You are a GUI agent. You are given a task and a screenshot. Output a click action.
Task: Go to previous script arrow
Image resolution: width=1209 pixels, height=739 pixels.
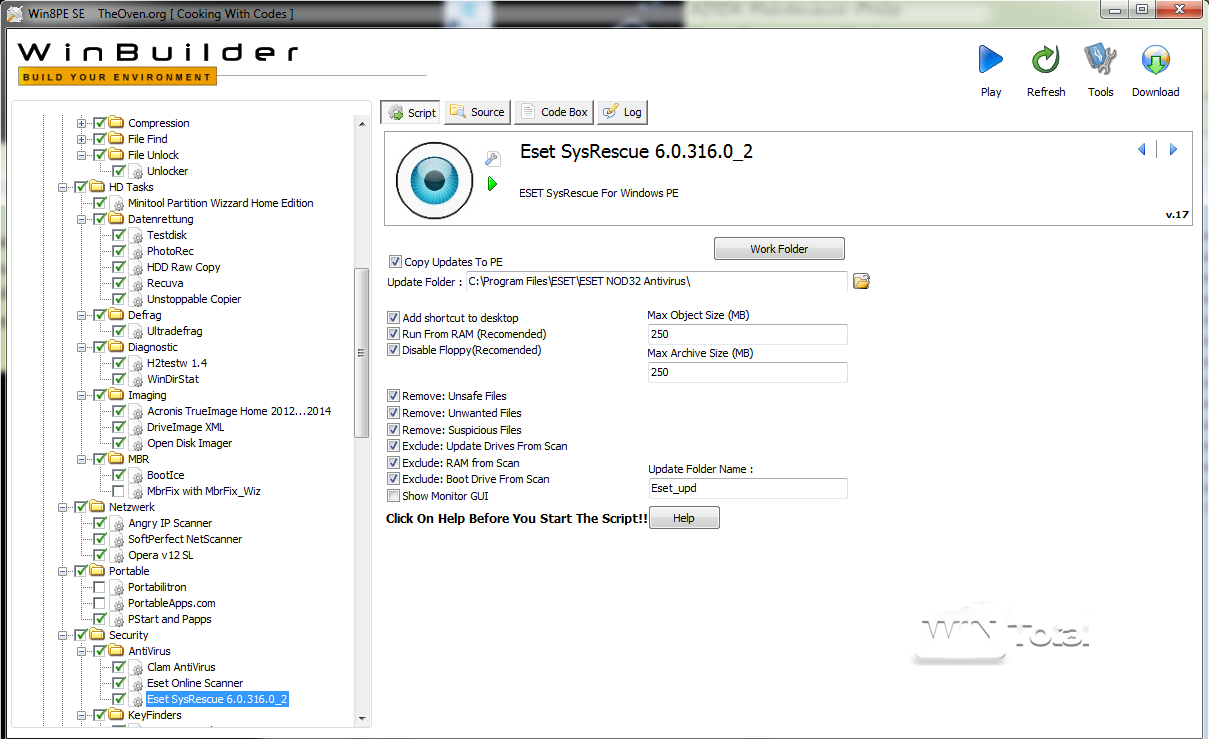[x=1142, y=150]
